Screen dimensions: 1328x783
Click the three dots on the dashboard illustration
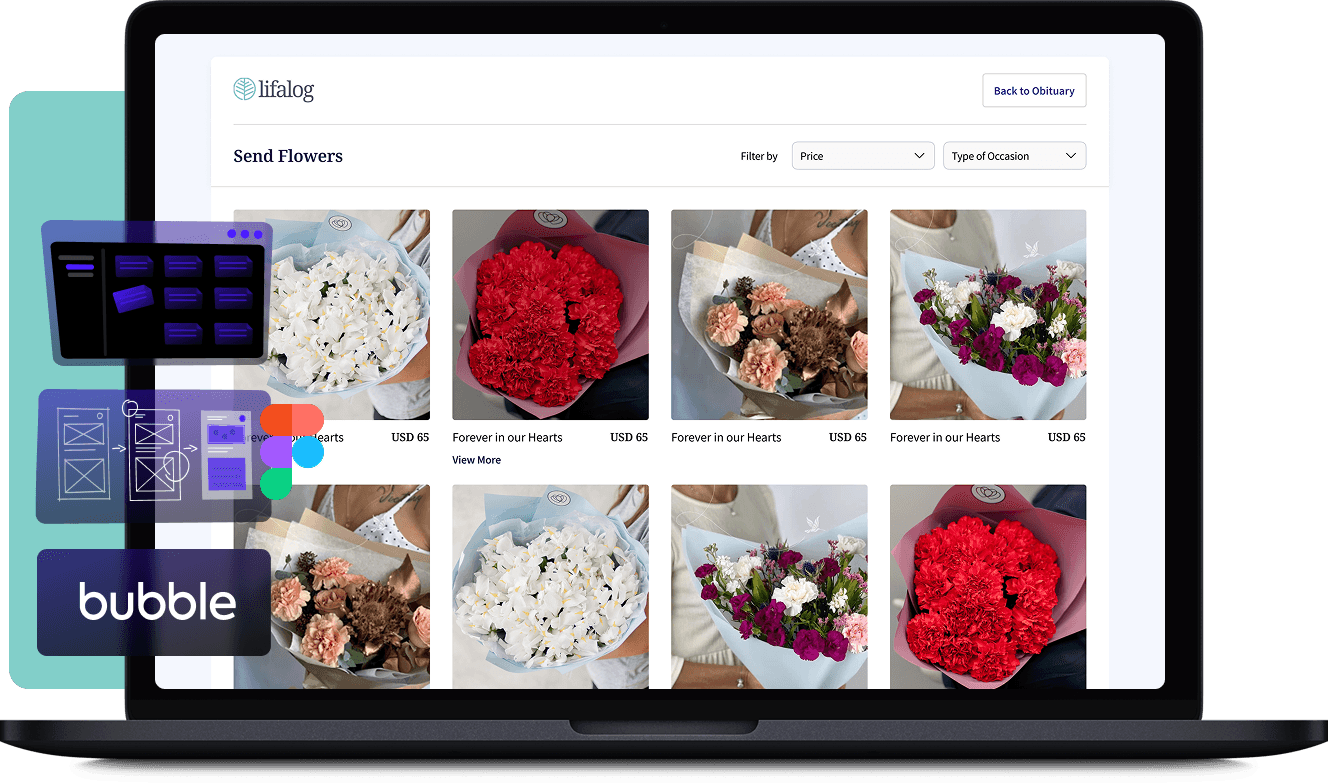(245, 234)
